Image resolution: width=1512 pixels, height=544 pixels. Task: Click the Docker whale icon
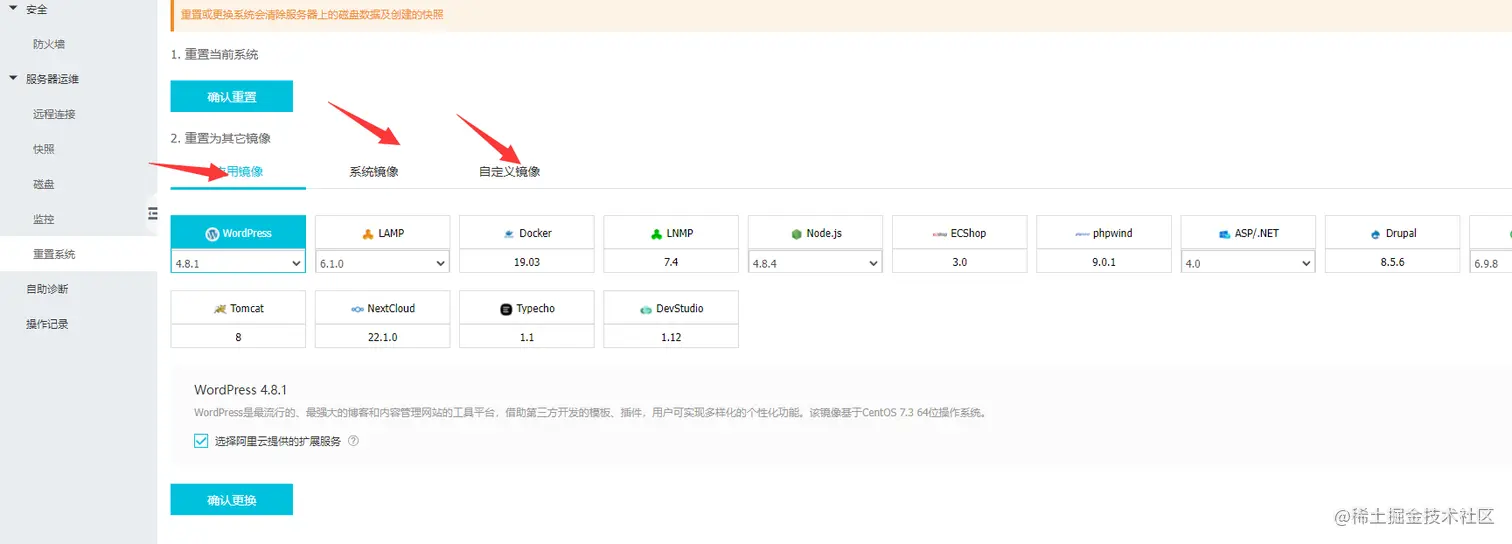(509, 234)
